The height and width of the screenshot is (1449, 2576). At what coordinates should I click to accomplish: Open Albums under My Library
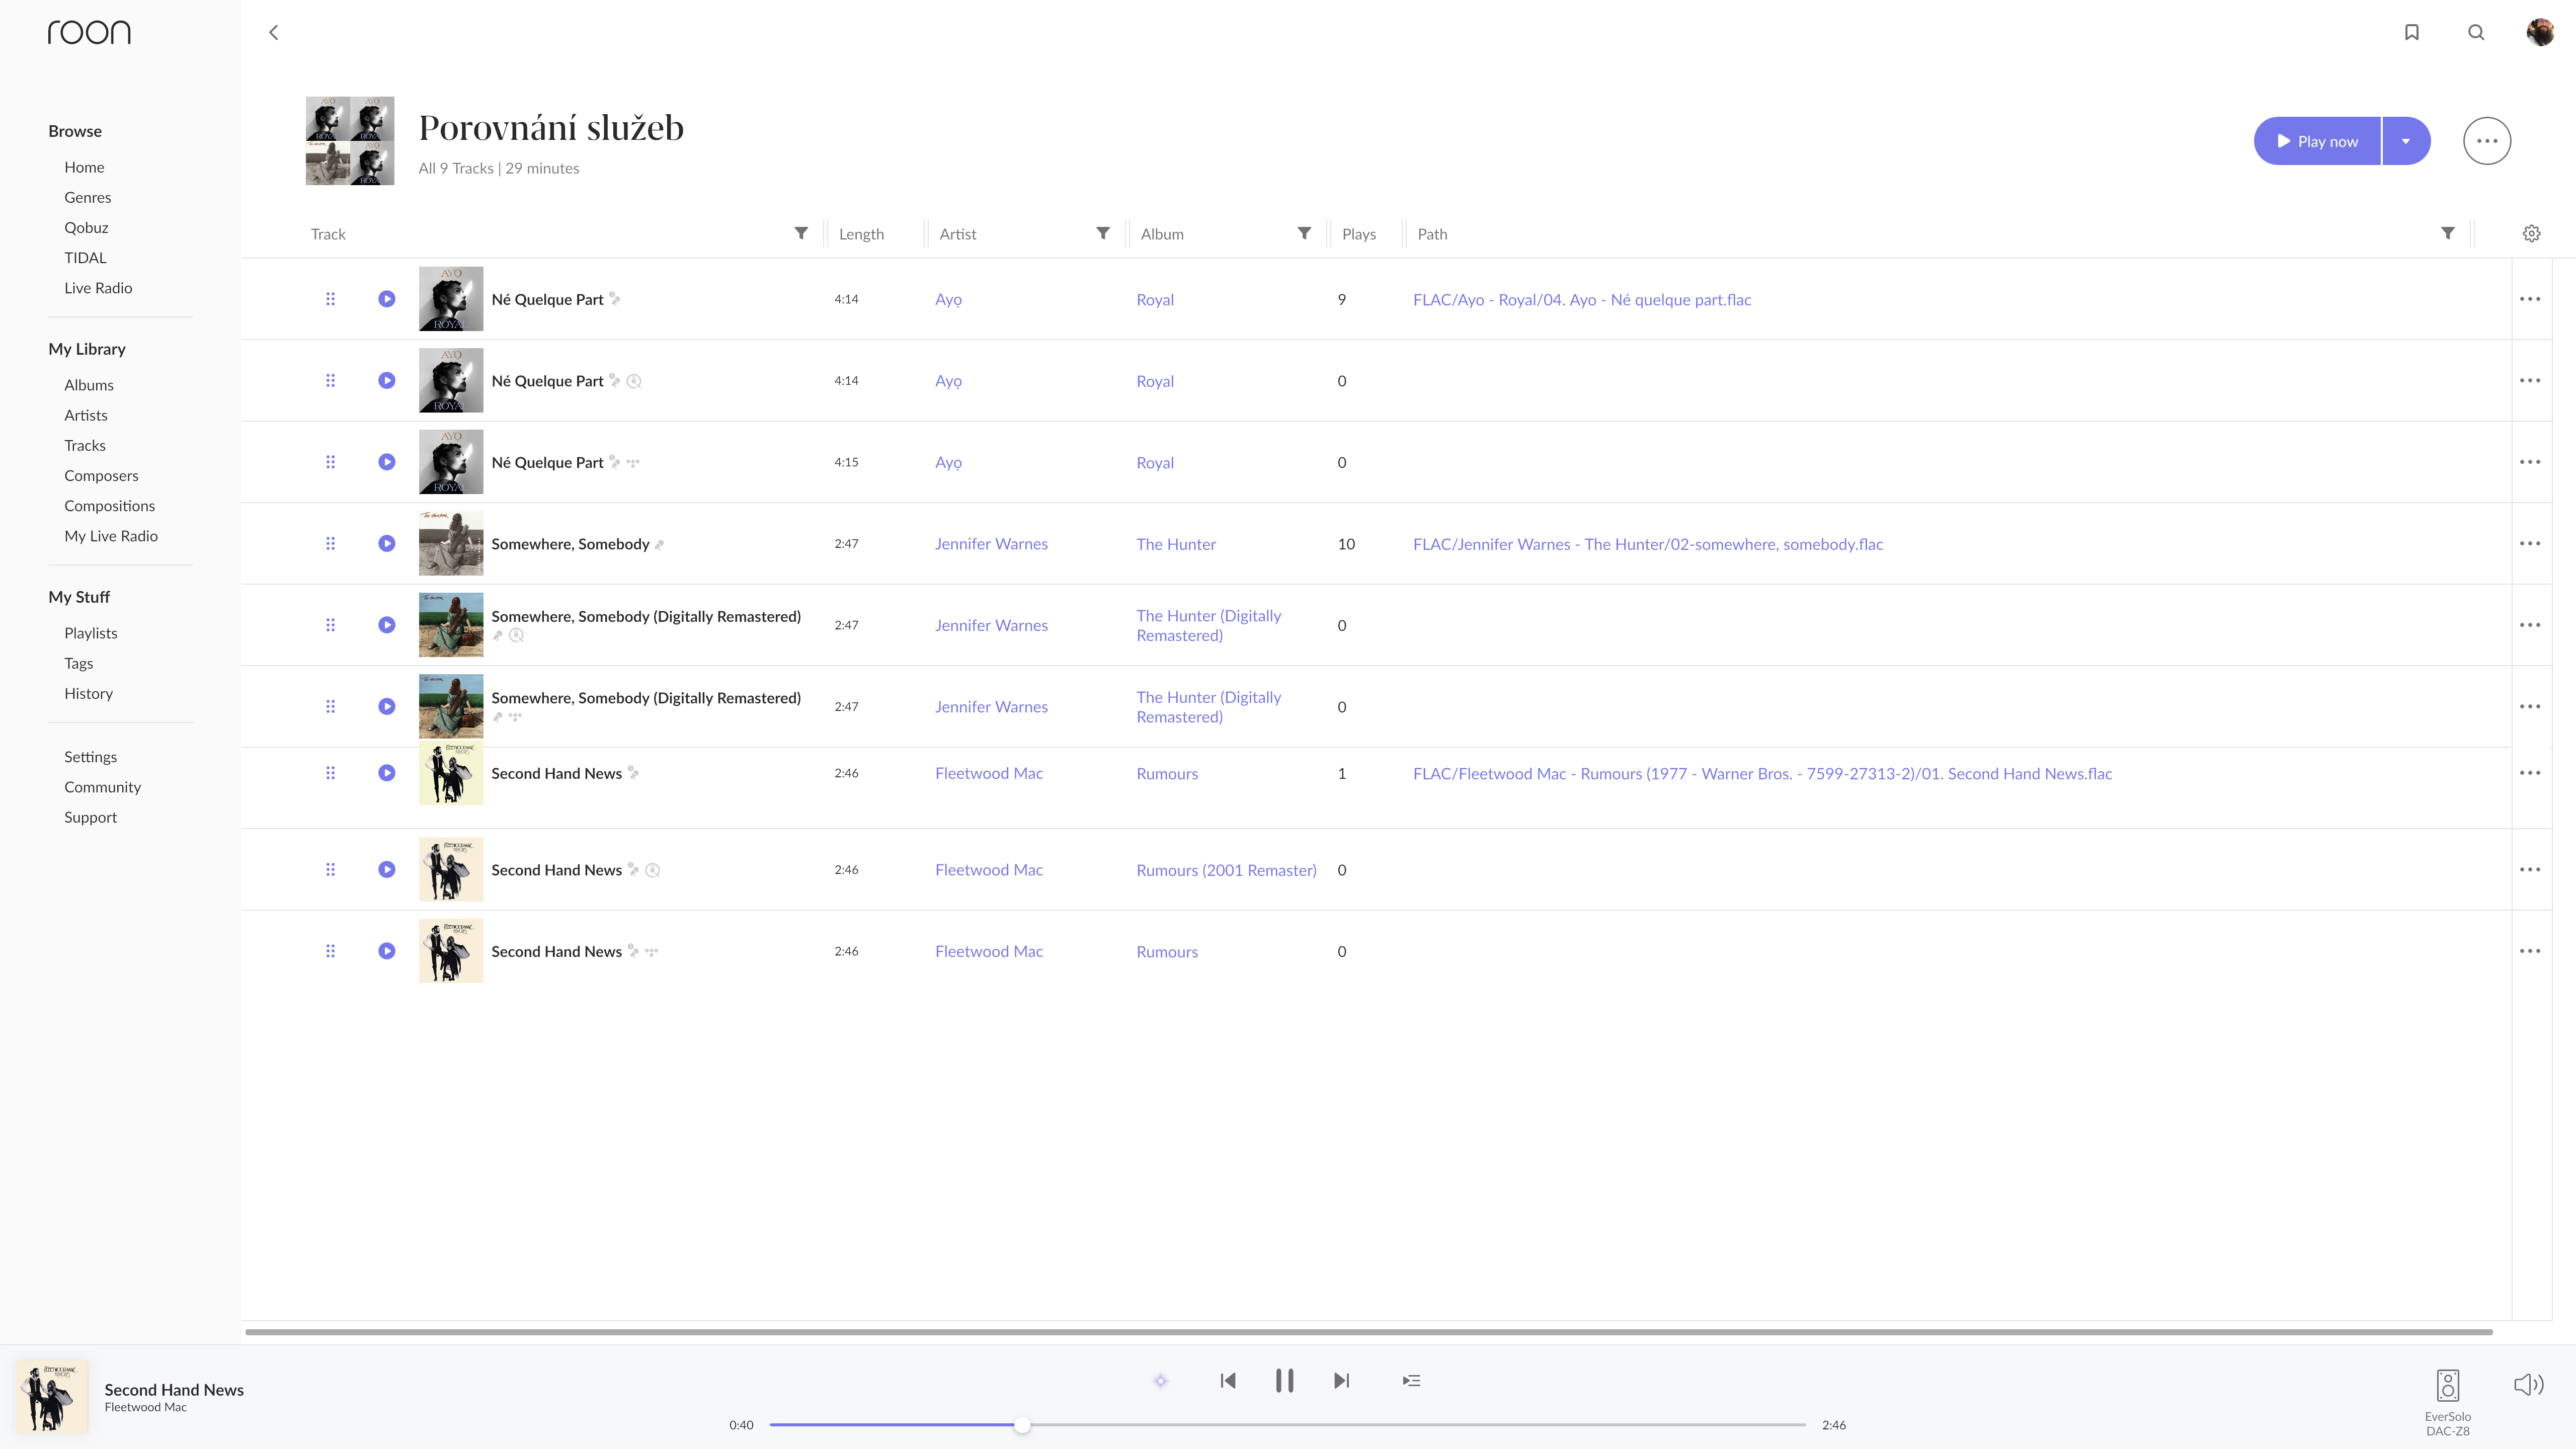click(x=89, y=385)
